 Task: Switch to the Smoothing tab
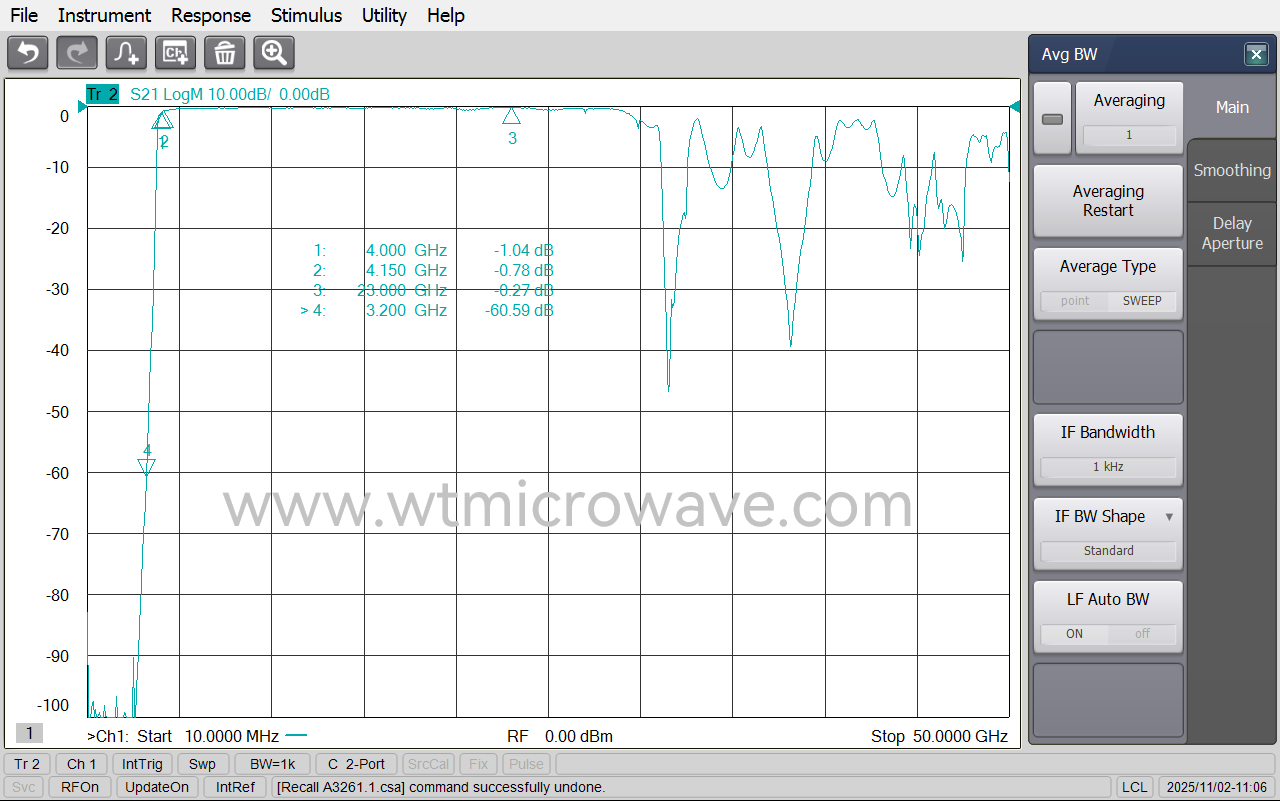[x=1231, y=170]
